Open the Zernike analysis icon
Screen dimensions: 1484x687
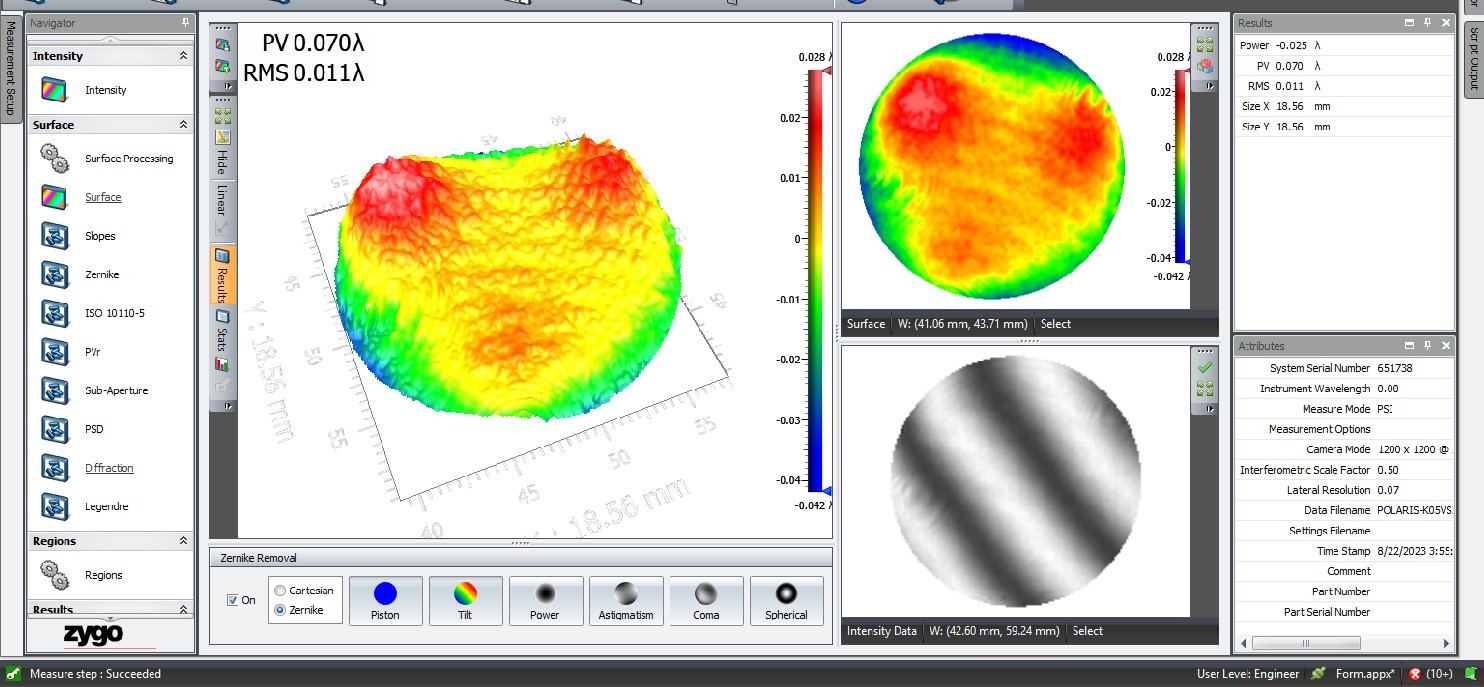[x=54, y=274]
